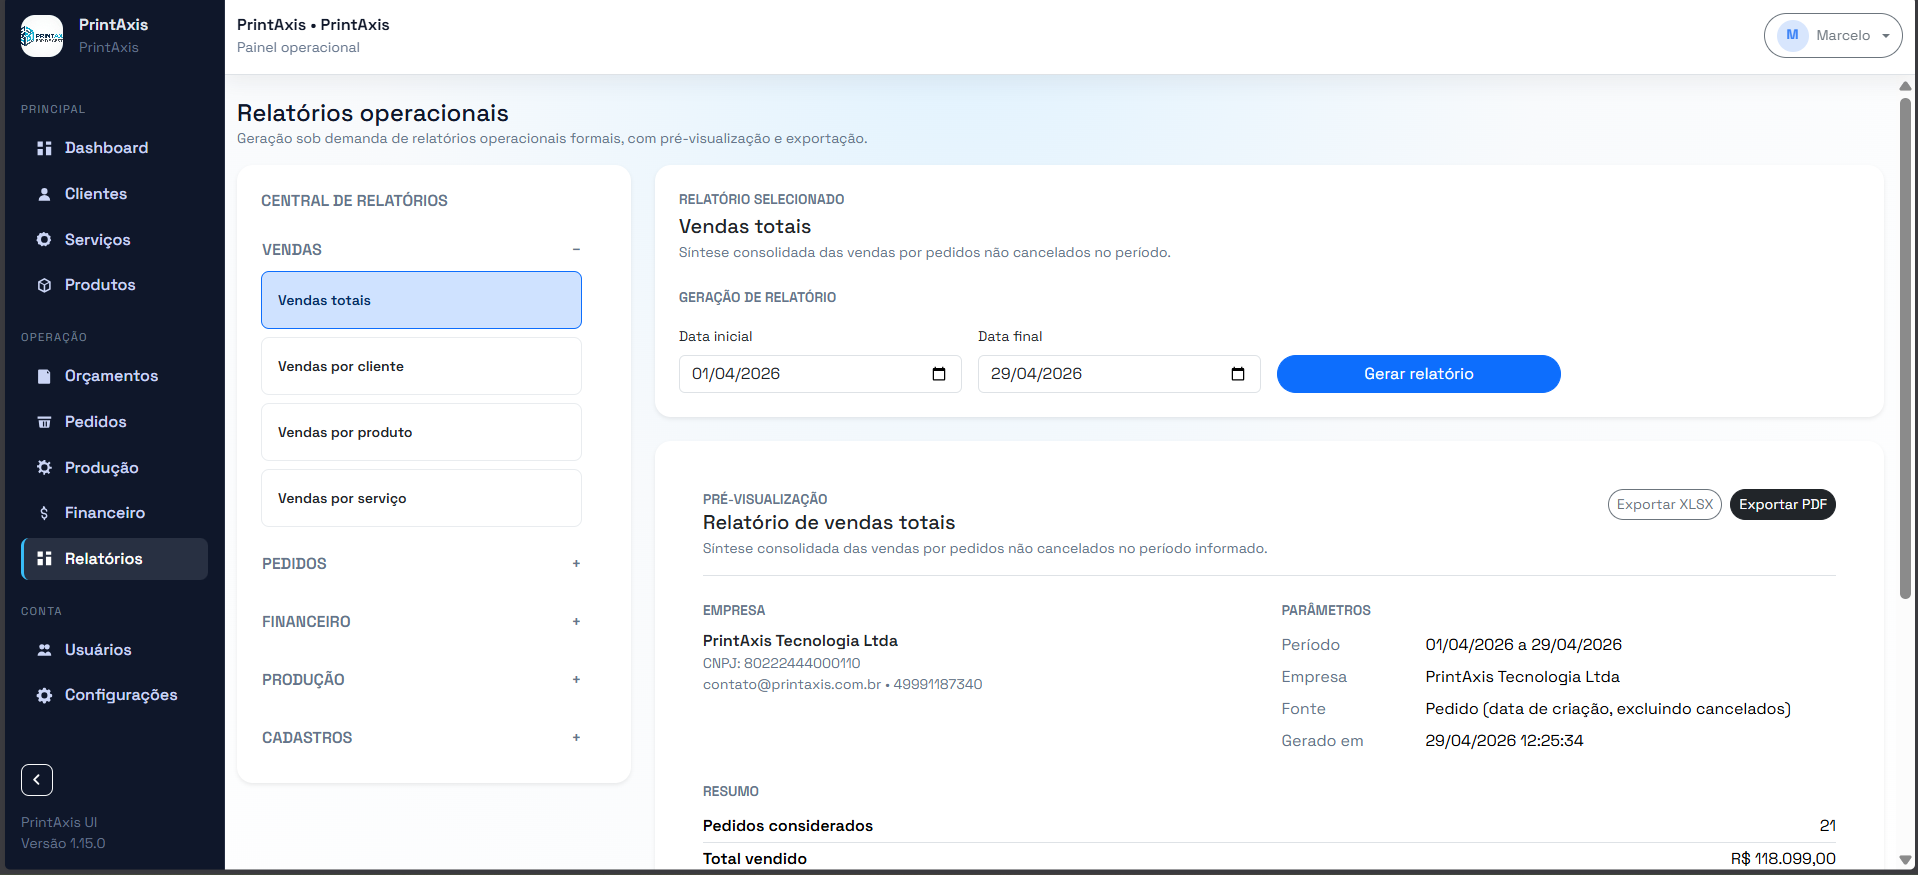1918x875 pixels.
Task: Select Relatórios in the sidebar
Action: tap(114, 559)
